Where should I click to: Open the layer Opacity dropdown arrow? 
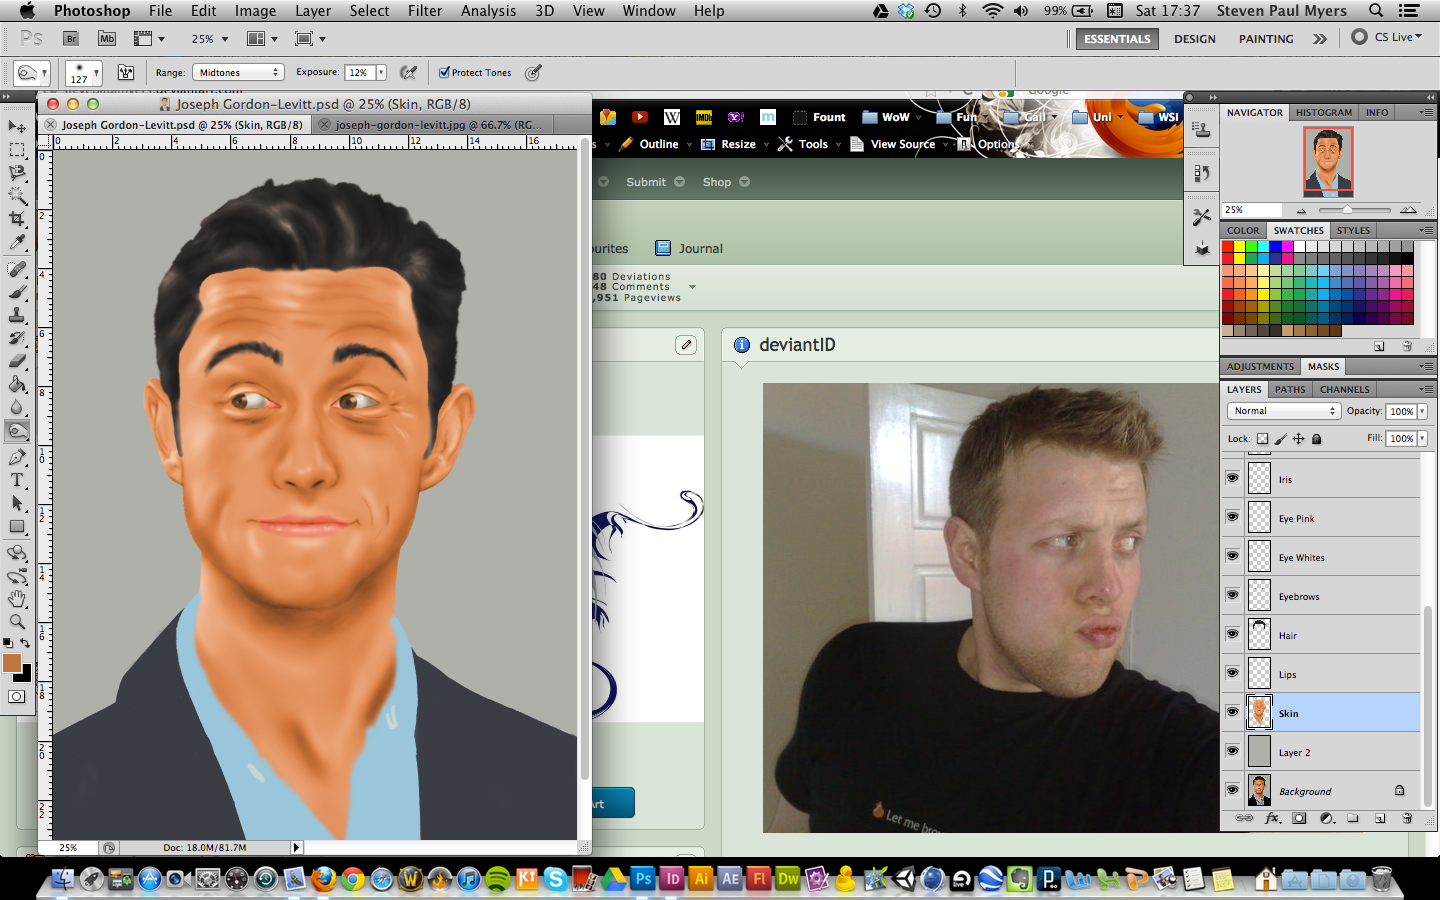point(1422,411)
